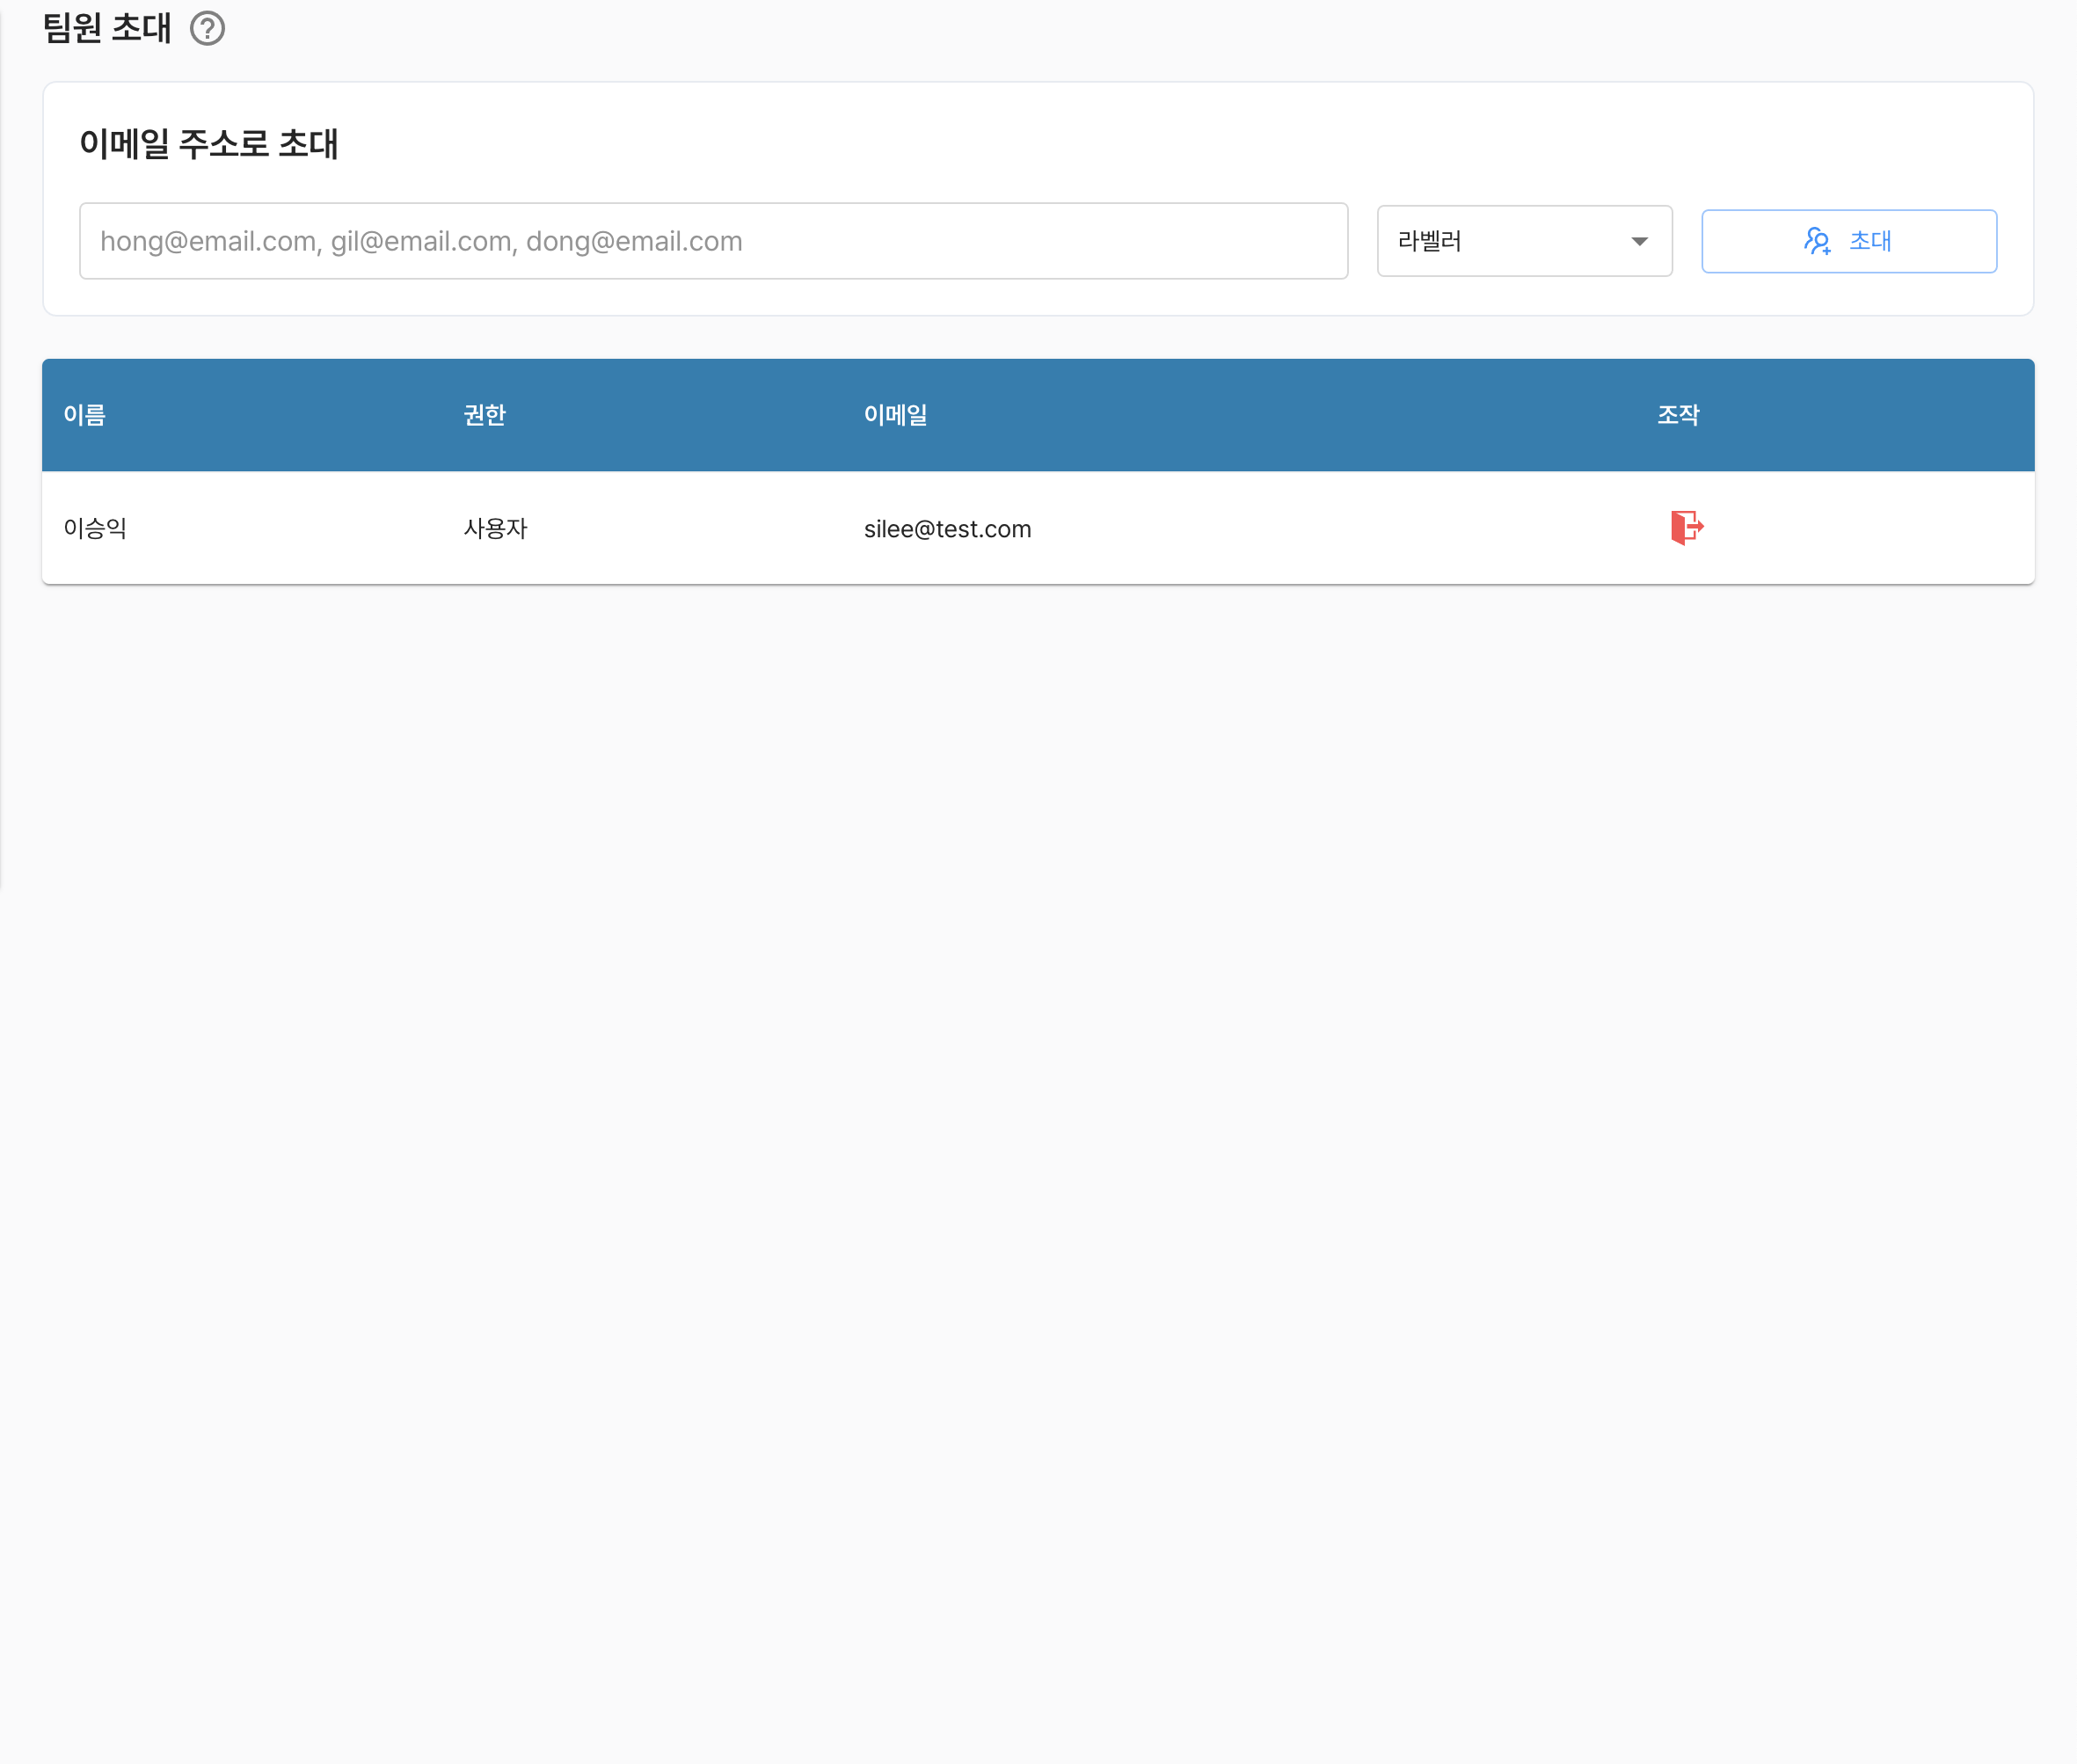Remove member 이승익 with the red exit icon
The image size is (2077, 1764).
tap(1686, 527)
